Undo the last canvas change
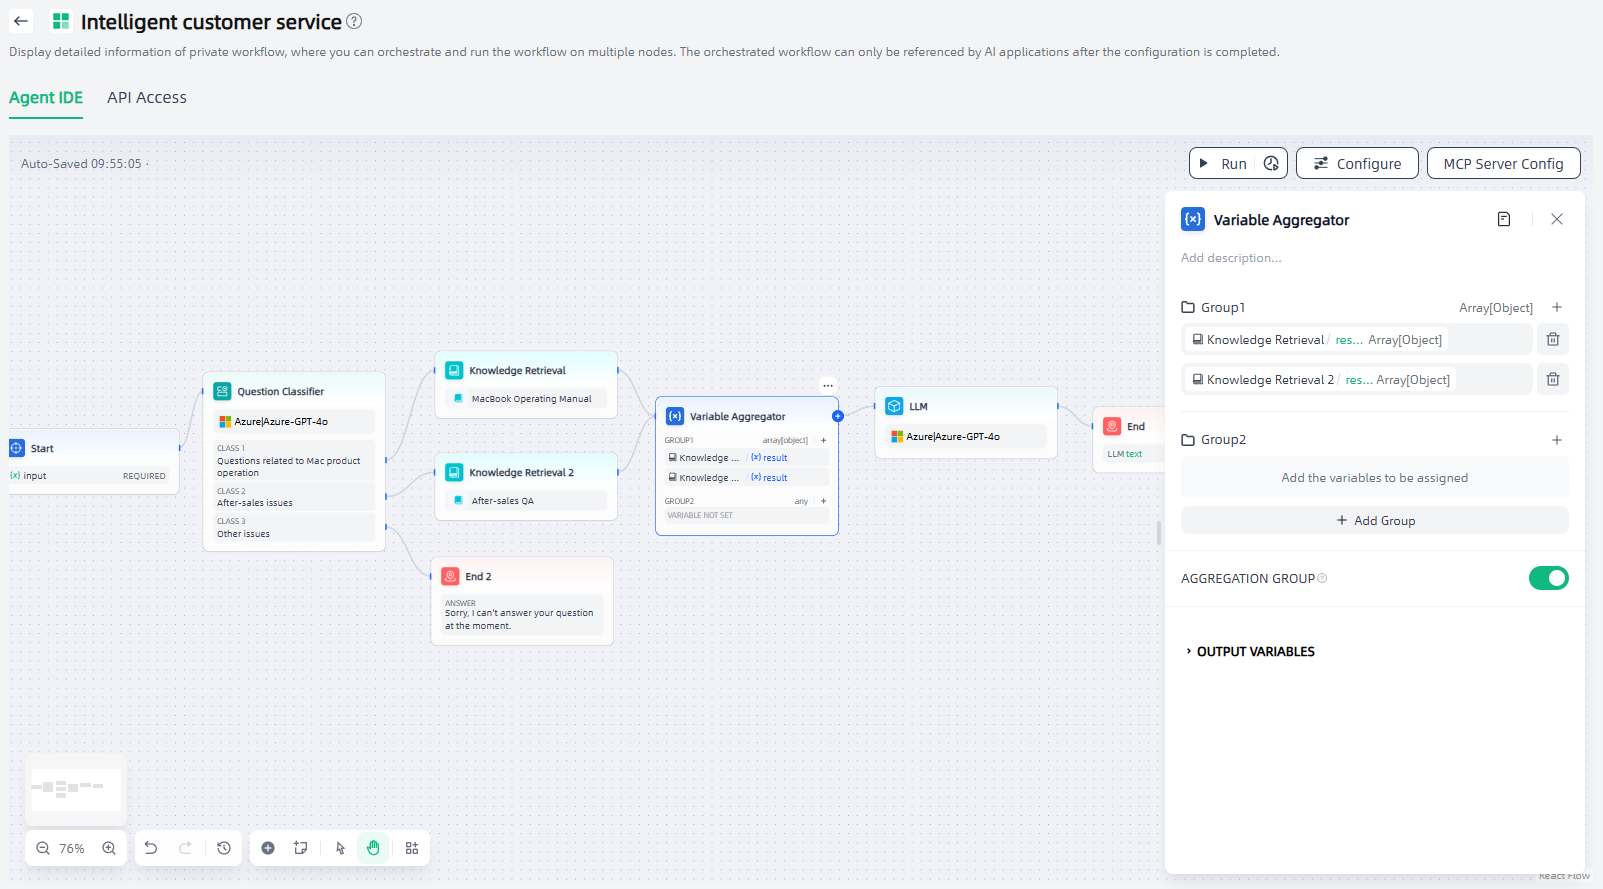Image resolution: width=1603 pixels, height=889 pixels. pyautogui.click(x=151, y=848)
